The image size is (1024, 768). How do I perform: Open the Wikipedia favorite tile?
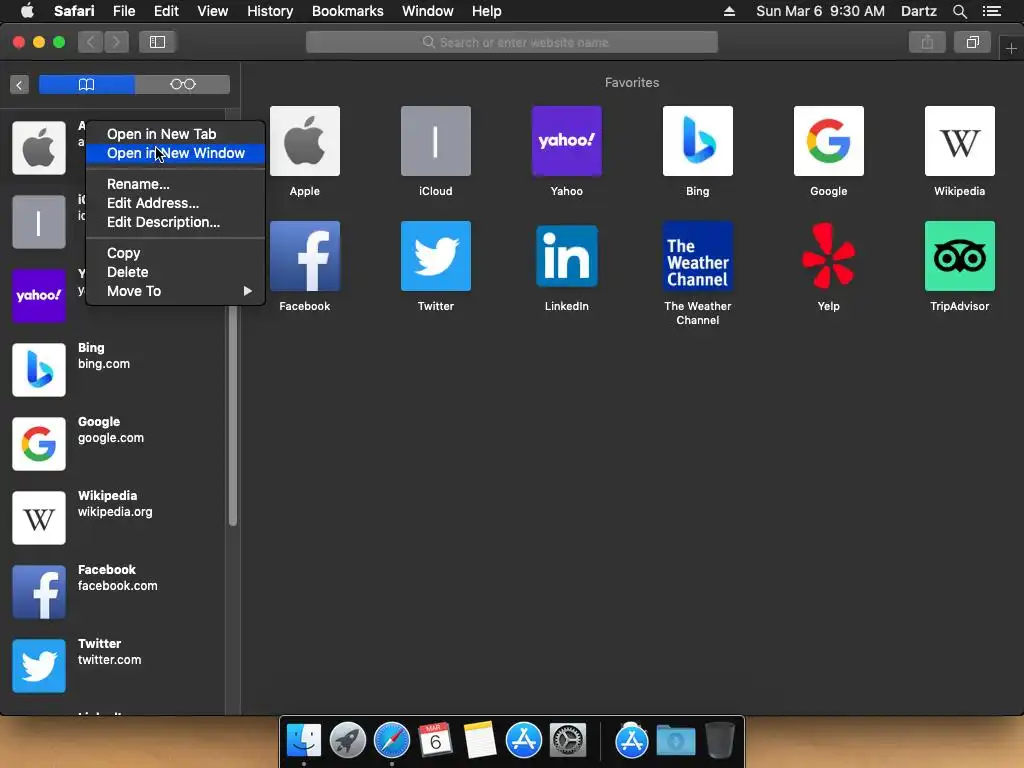(x=959, y=141)
